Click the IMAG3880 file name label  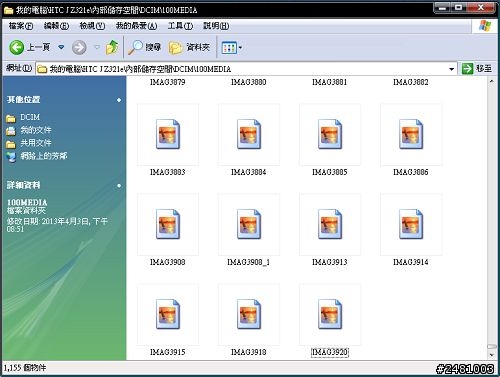(x=249, y=82)
